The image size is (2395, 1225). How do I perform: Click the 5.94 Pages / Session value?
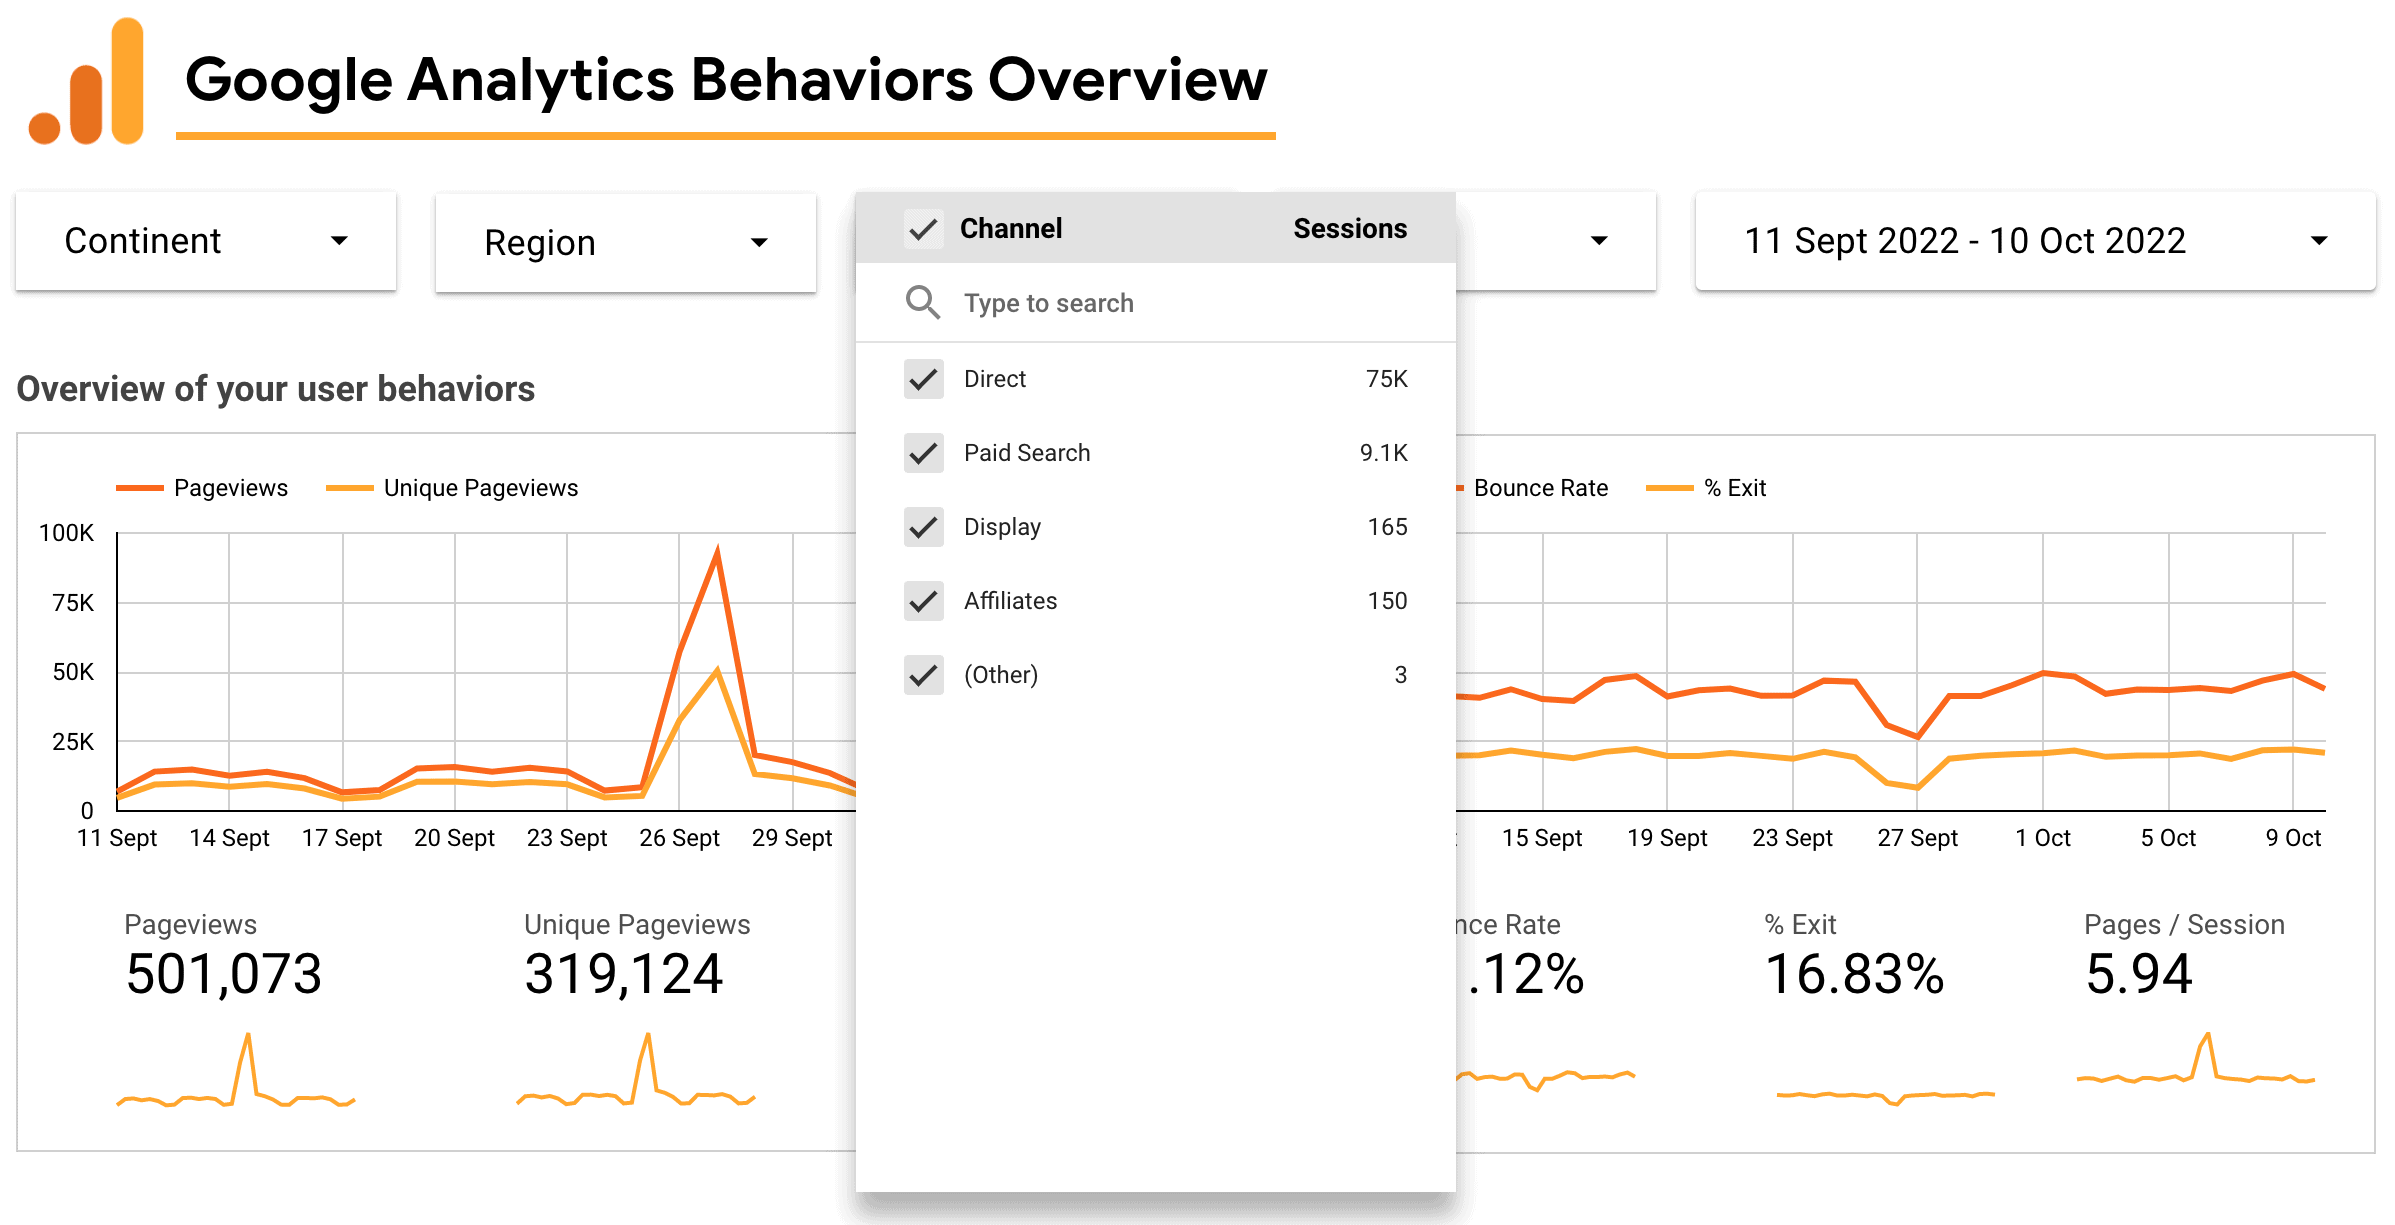tap(2138, 974)
